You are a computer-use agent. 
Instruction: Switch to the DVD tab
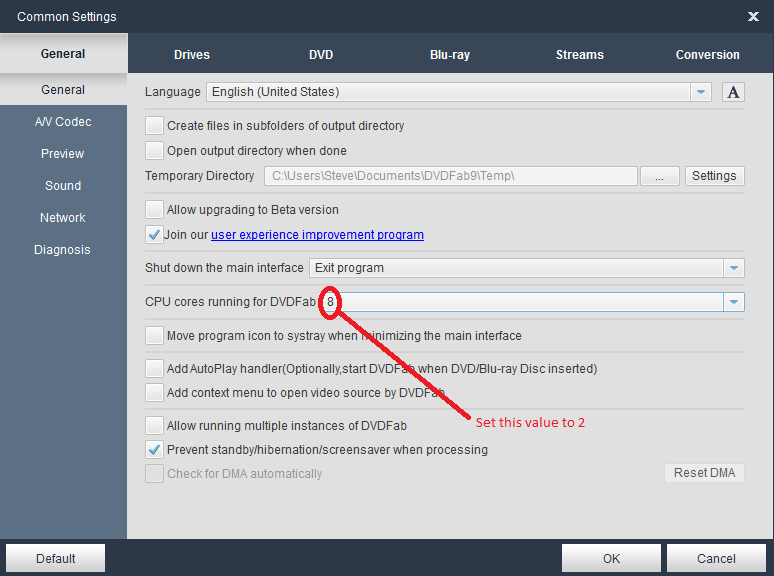tap(321, 54)
